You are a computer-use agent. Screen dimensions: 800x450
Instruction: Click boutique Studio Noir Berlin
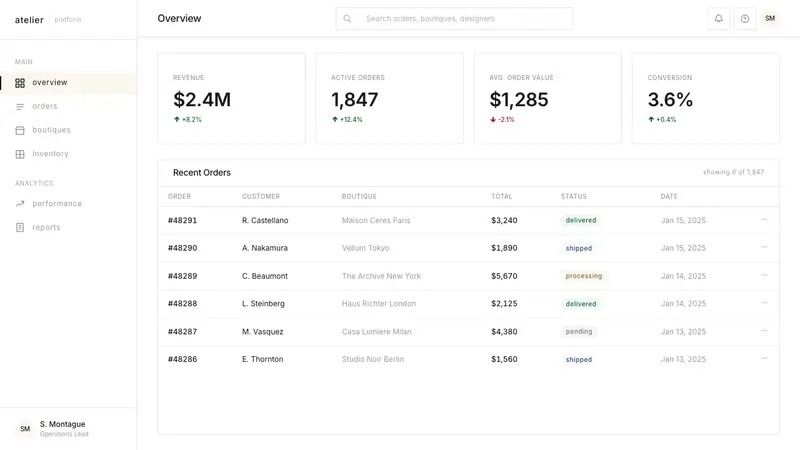click(373, 359)
